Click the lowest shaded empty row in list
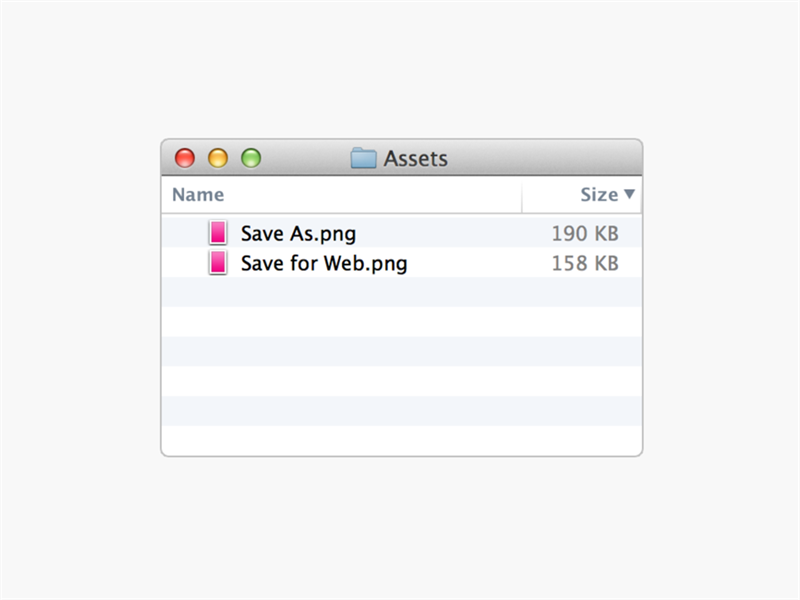This screenshot has width=800, height=600. coord(402,411)
